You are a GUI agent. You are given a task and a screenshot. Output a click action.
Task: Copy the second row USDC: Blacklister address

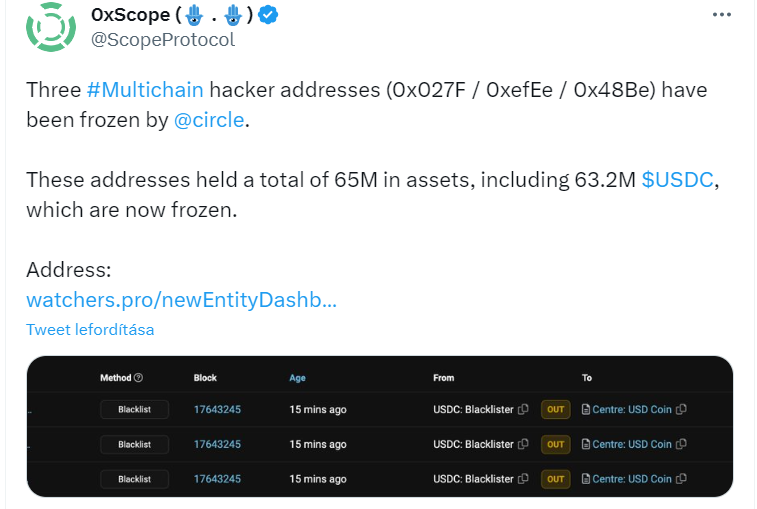523,444
